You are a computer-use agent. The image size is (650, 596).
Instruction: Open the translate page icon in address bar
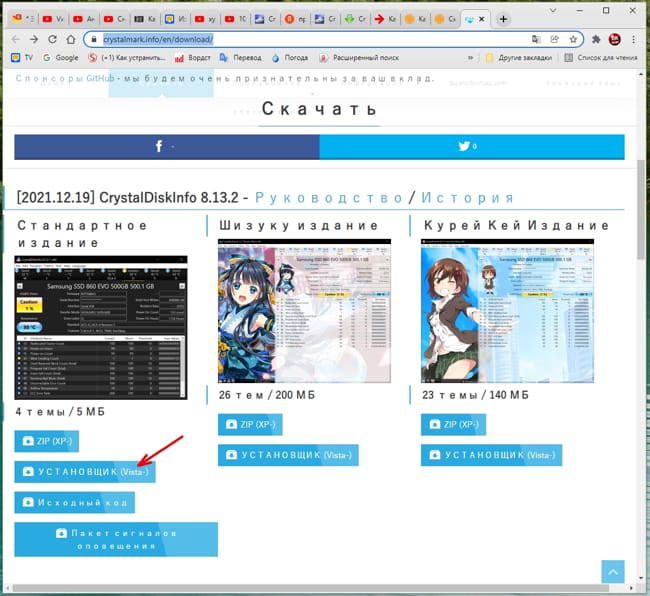click(536, 39)
